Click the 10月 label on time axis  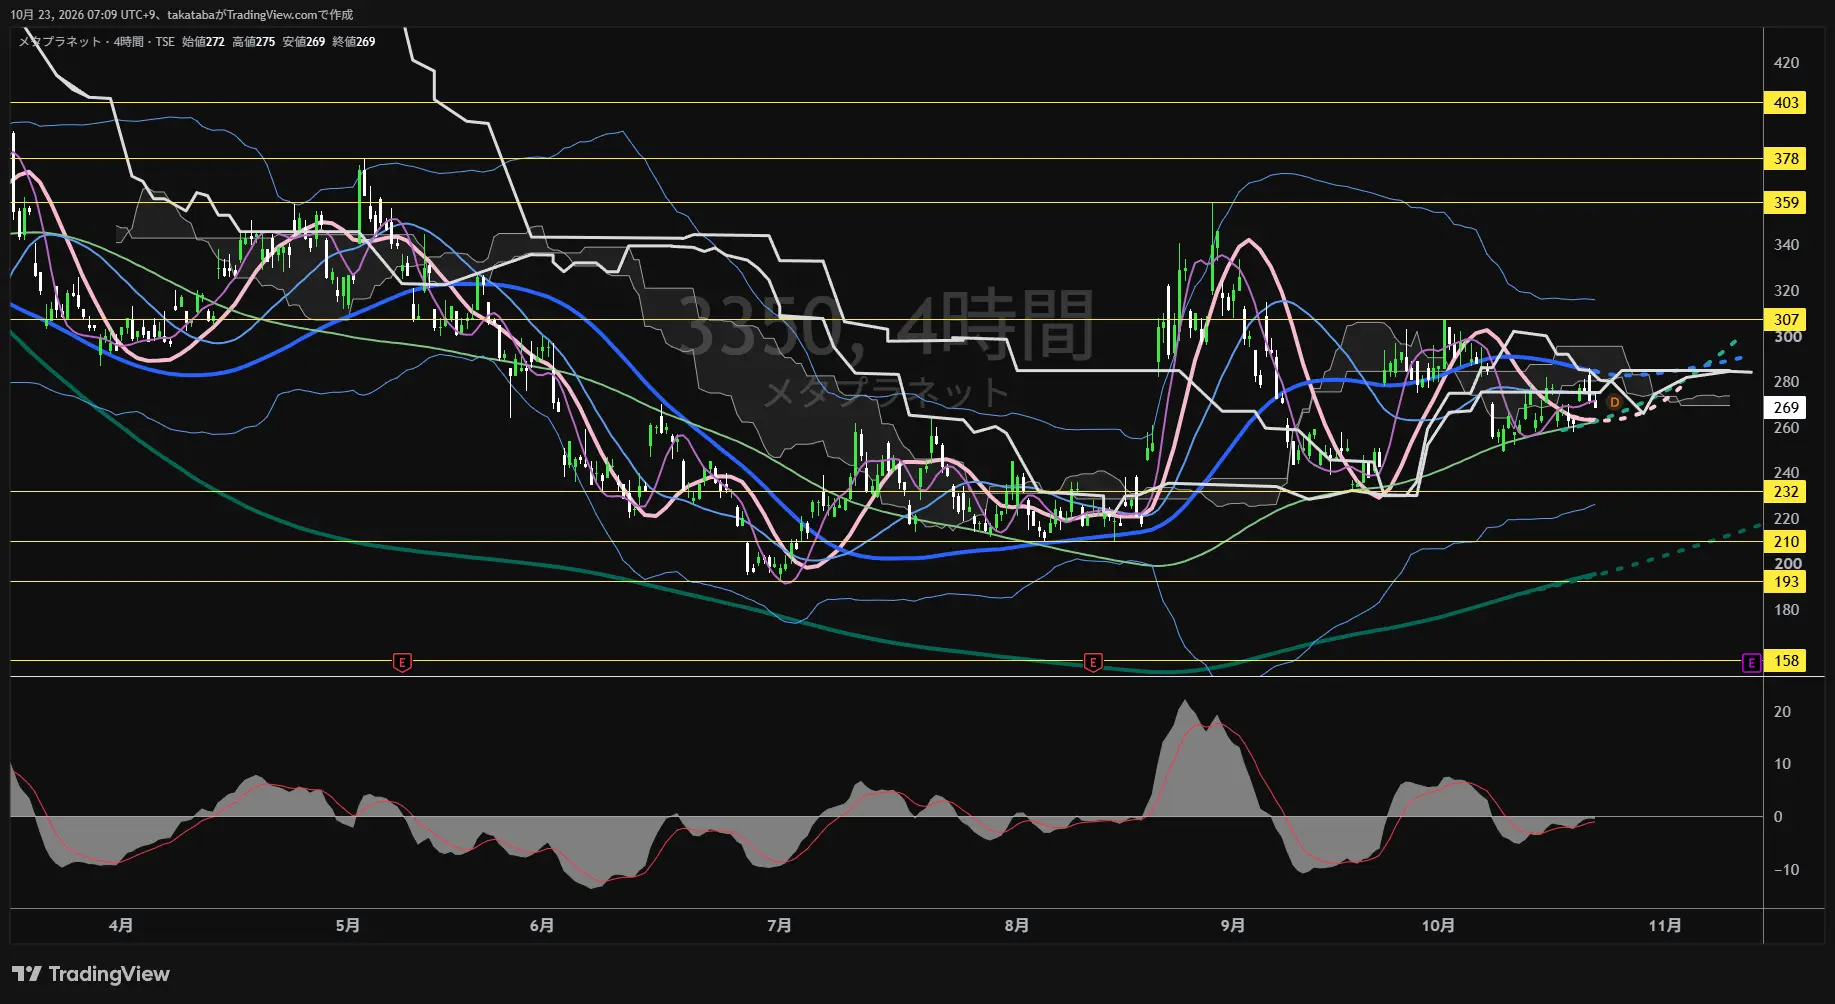pyautogui.click(x=1438, y=926)
